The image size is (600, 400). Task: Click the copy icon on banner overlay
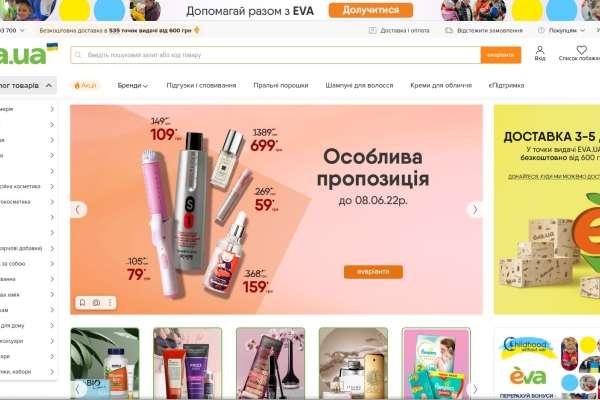pyautogui.click(x=96, y=303)
